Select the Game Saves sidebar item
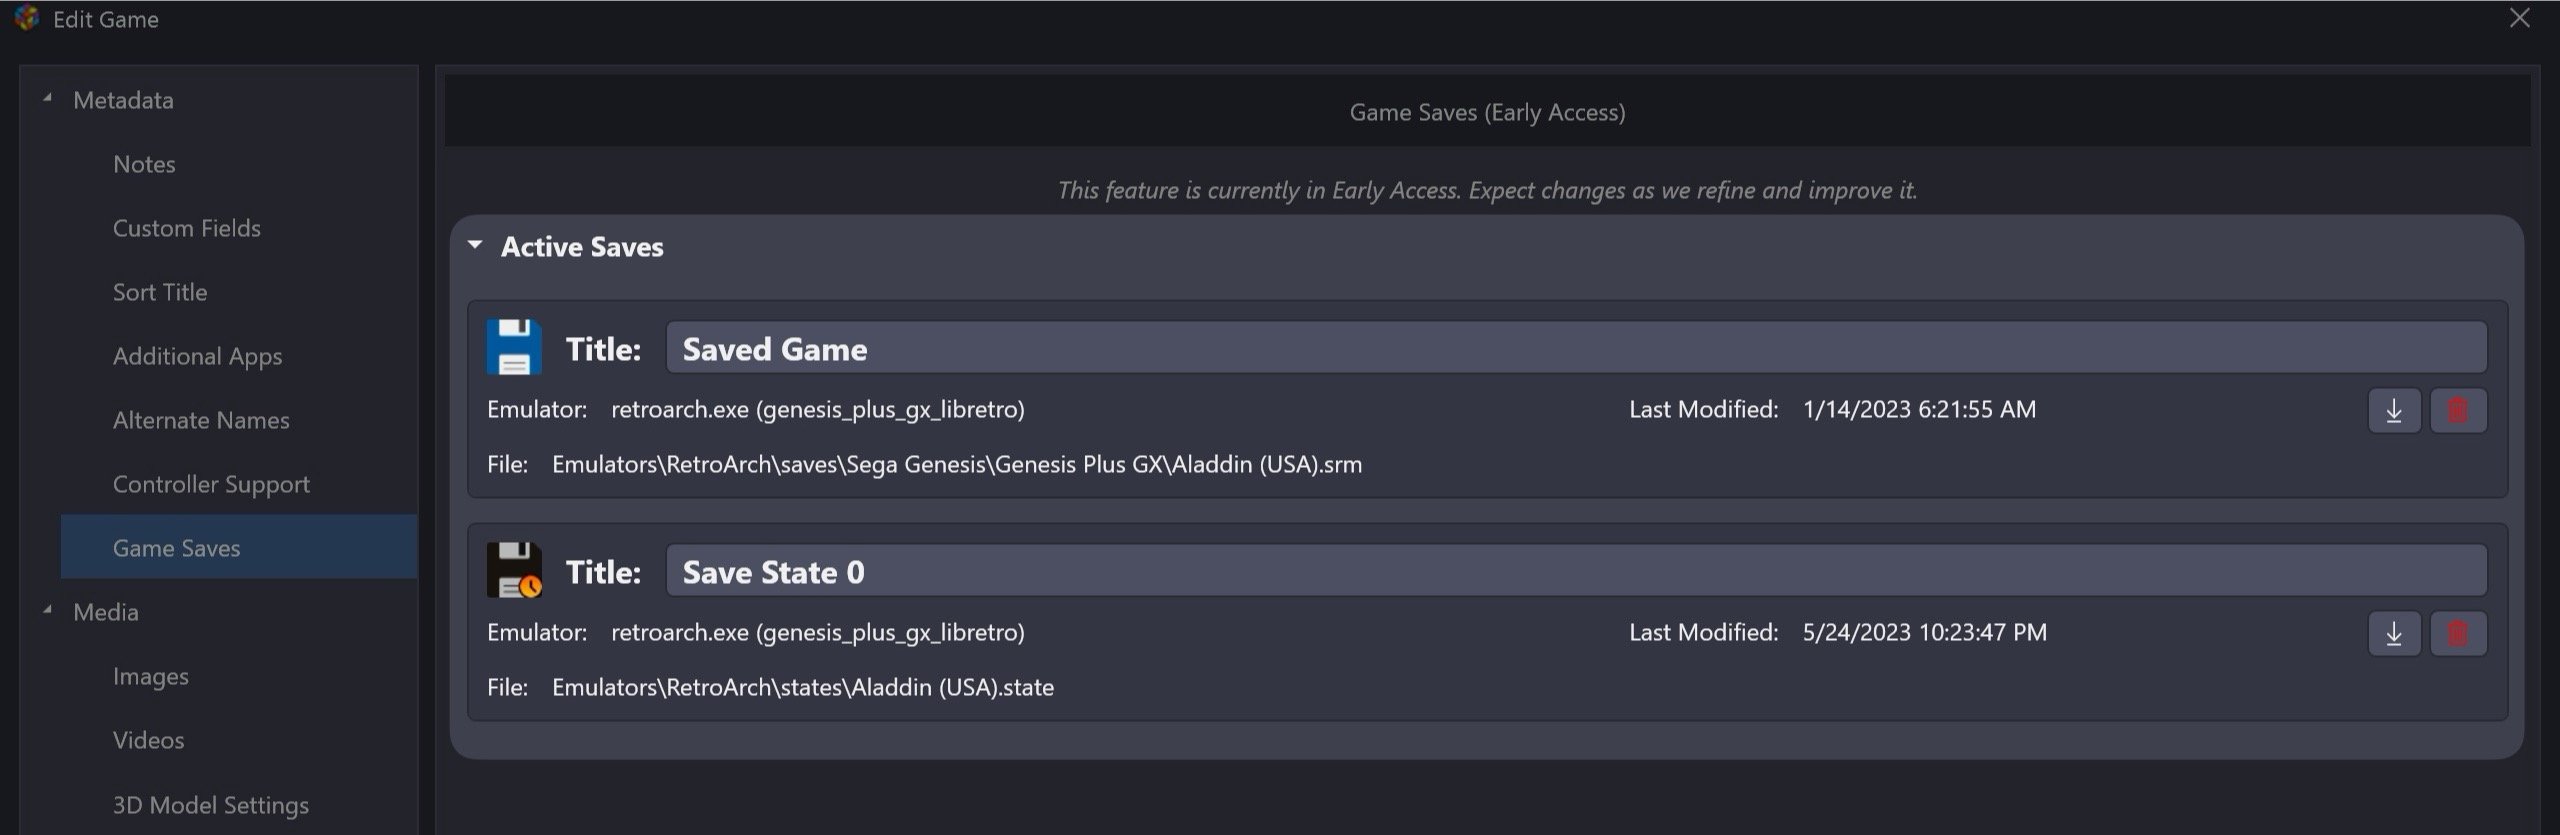 point(239,547)
